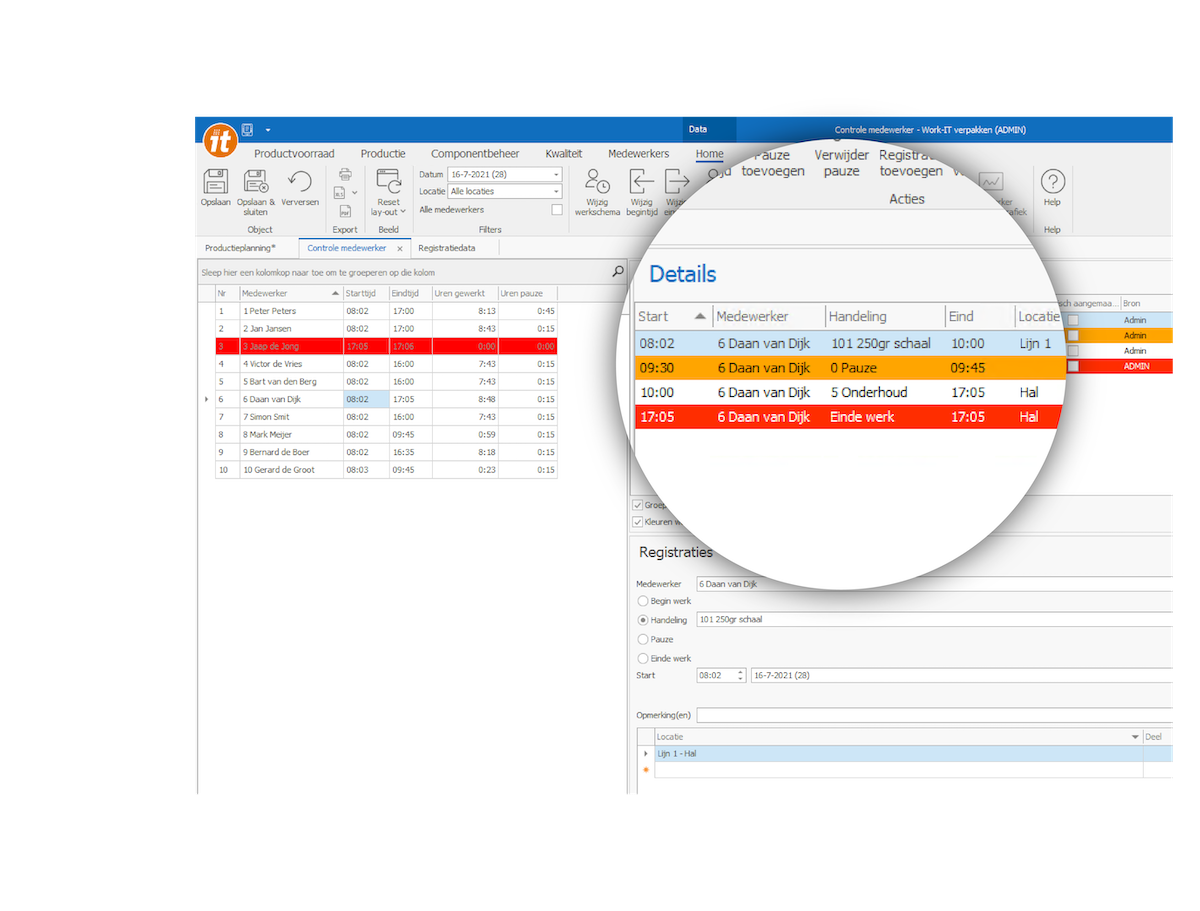Screen dimensions: 1200x911
Task: Choose the Begin werk radio option
Action: (642, 601)
